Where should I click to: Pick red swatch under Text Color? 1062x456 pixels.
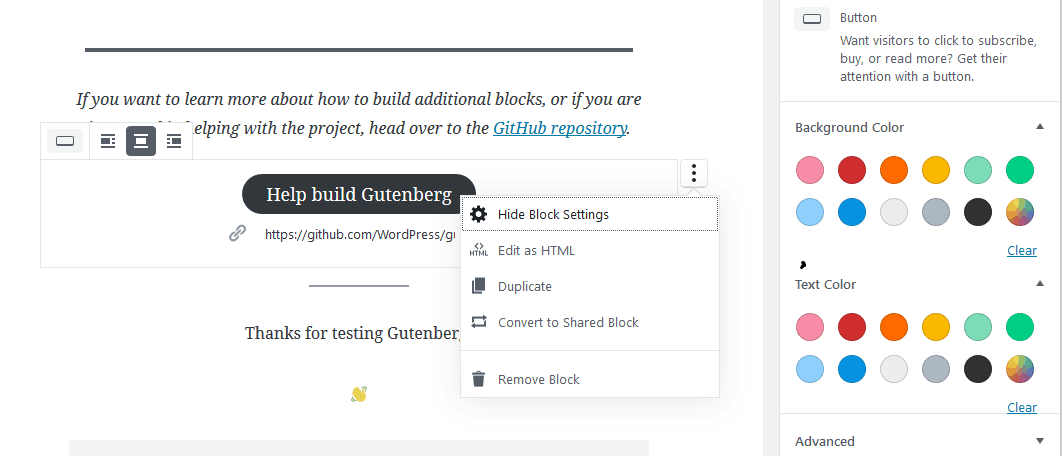coord(851,327)
